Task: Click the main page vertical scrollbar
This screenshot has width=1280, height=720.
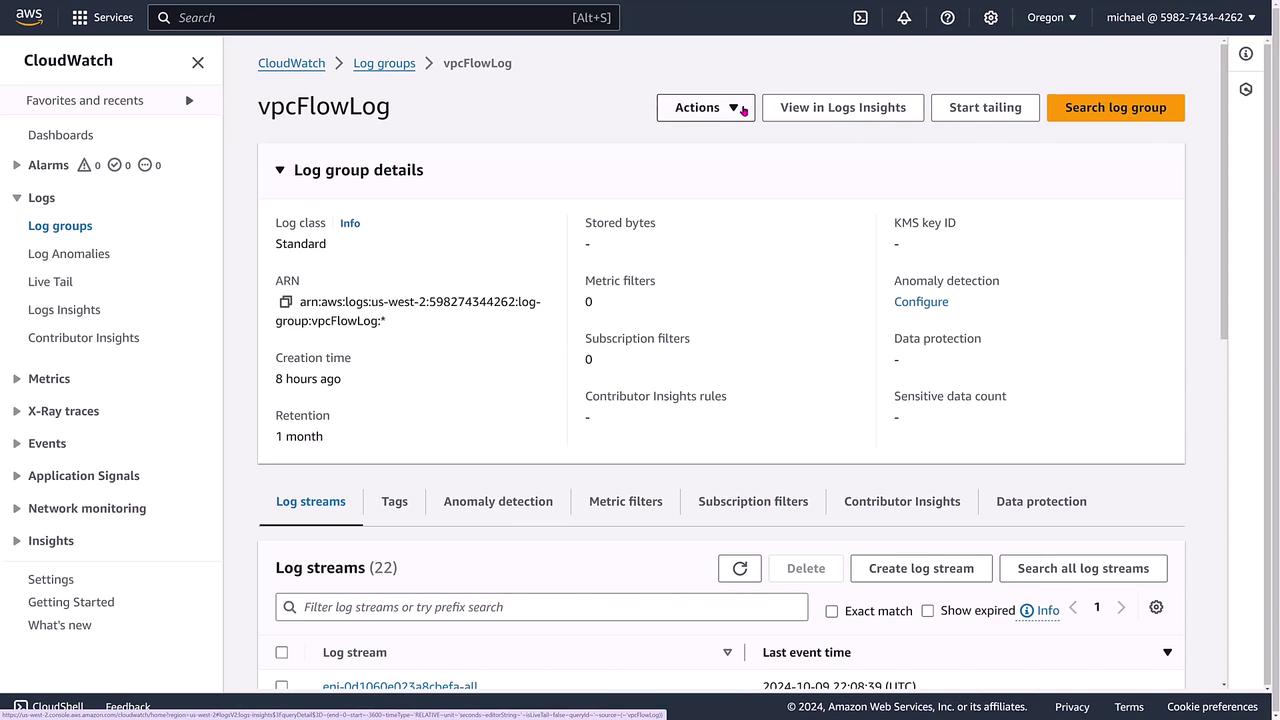Action: click(x=1224, y=190)
